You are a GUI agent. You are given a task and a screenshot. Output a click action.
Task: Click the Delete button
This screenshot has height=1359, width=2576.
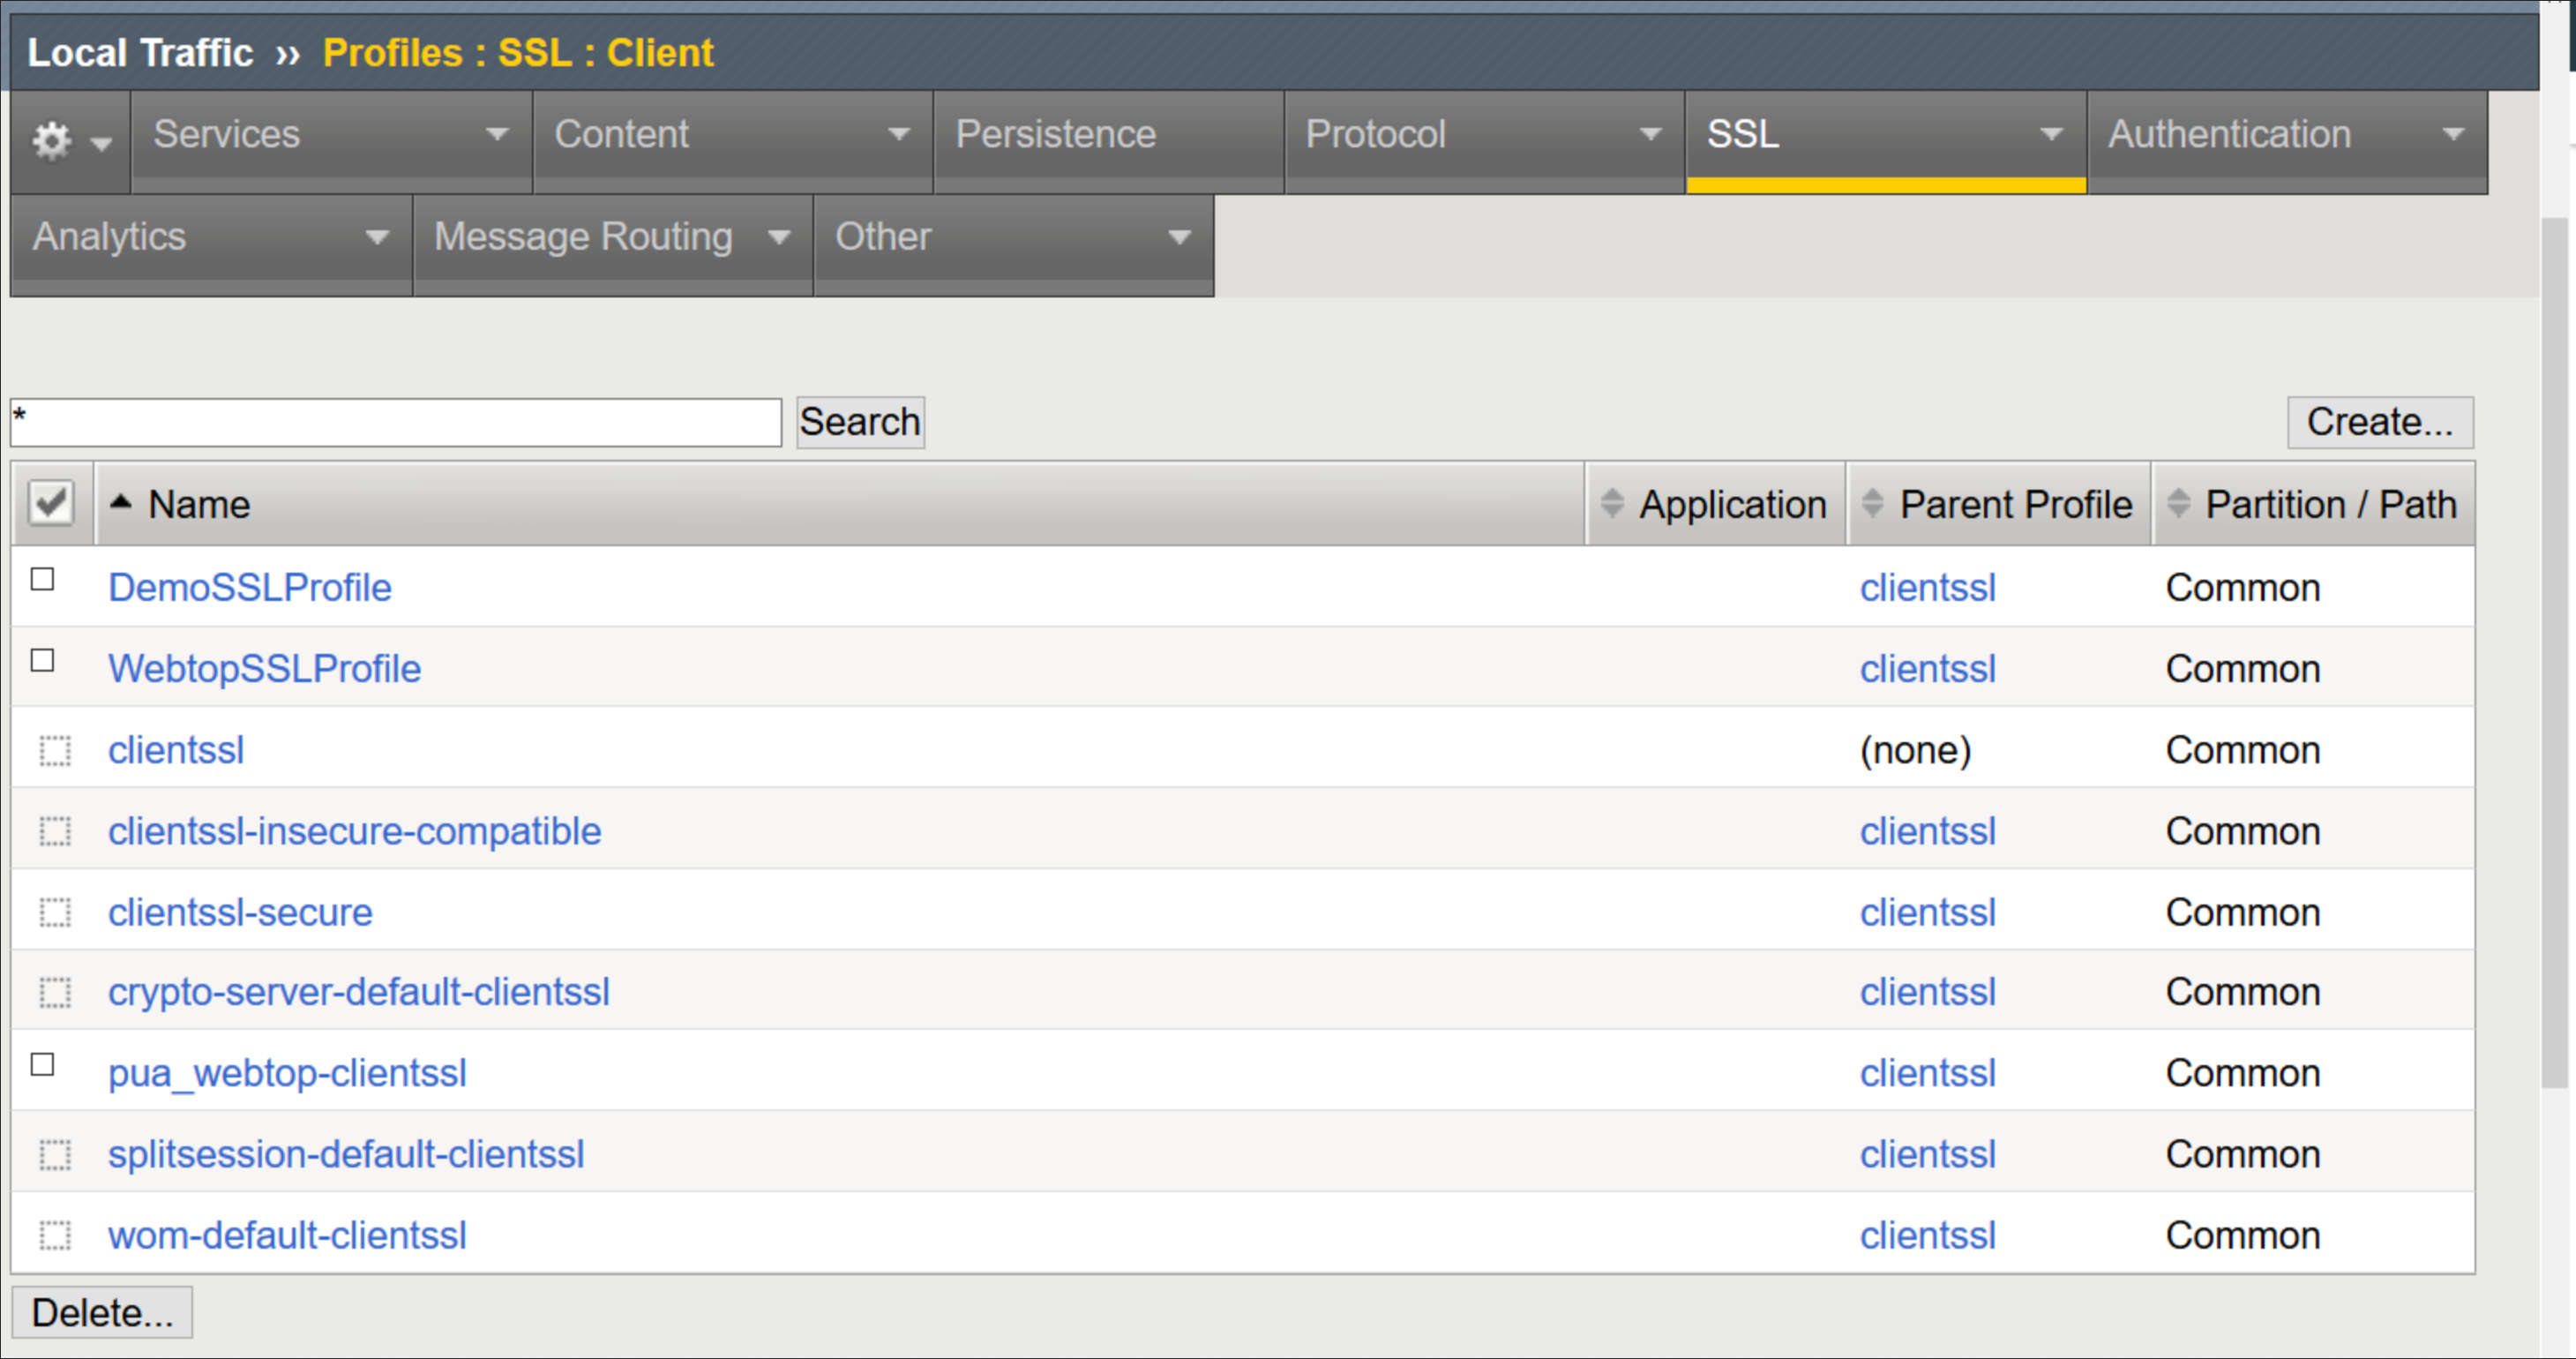101,1311
